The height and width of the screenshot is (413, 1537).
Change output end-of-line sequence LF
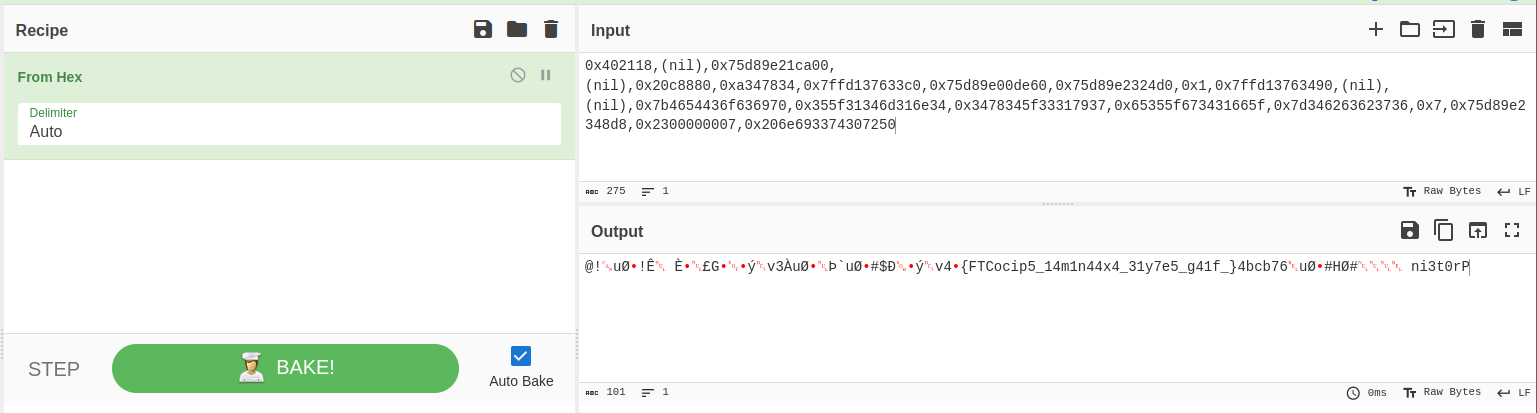coord(1514,392)
